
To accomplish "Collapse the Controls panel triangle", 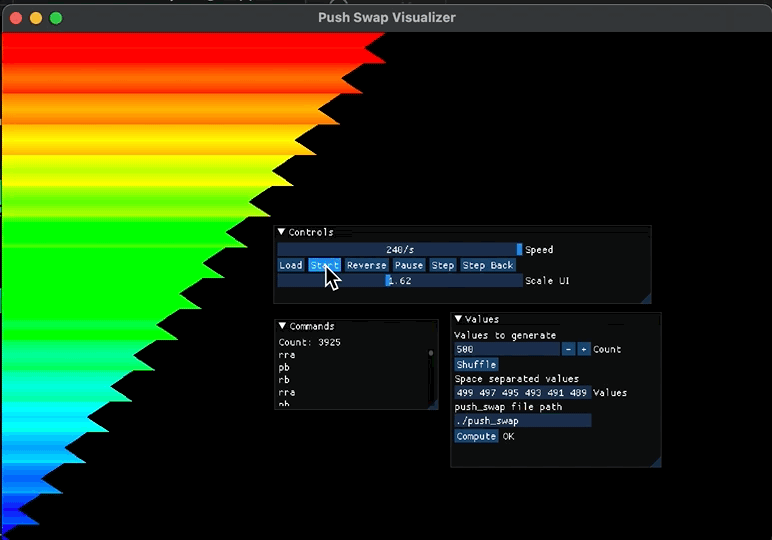I will 282,232.
